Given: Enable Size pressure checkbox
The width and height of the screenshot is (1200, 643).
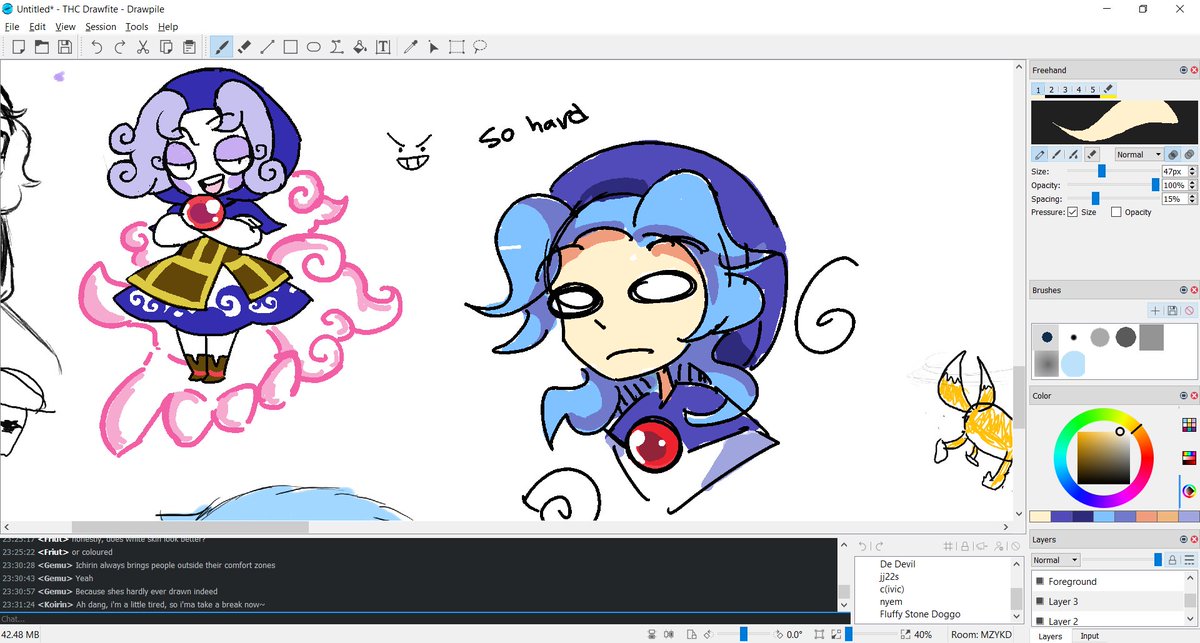Looking at the screenshot, I should tap(1073, 212).
